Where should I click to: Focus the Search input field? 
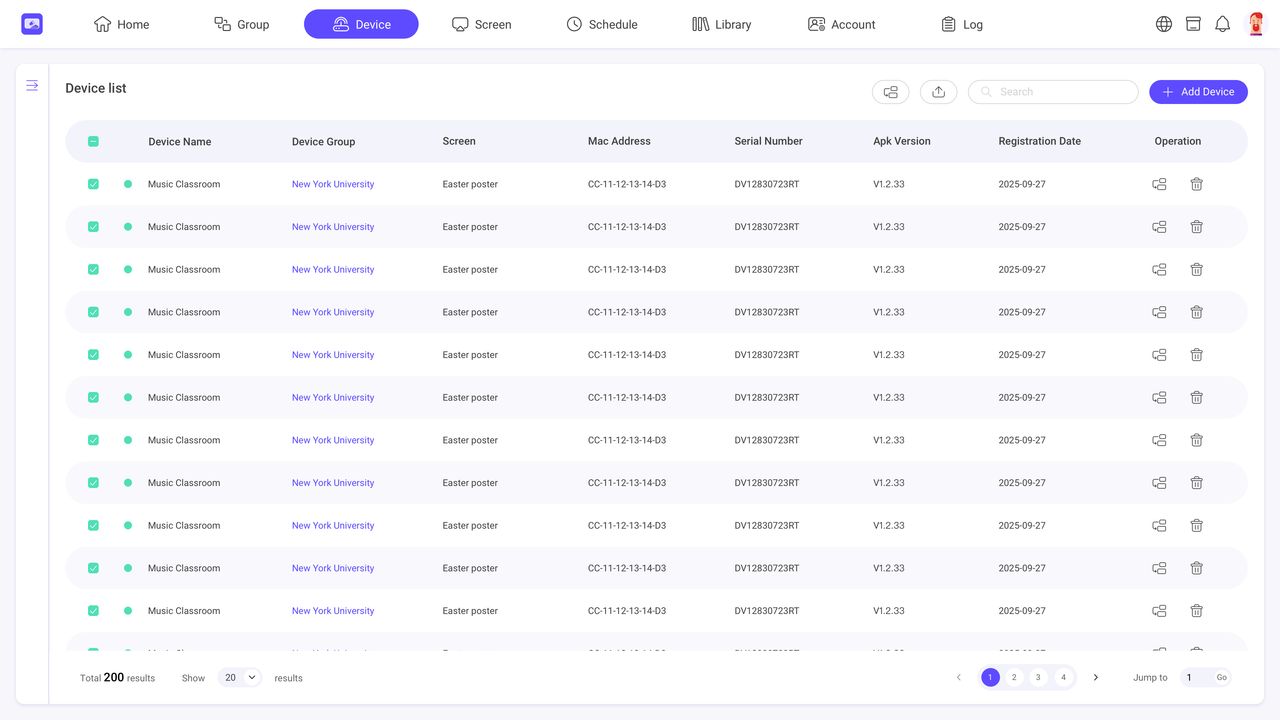(1053, 92)
